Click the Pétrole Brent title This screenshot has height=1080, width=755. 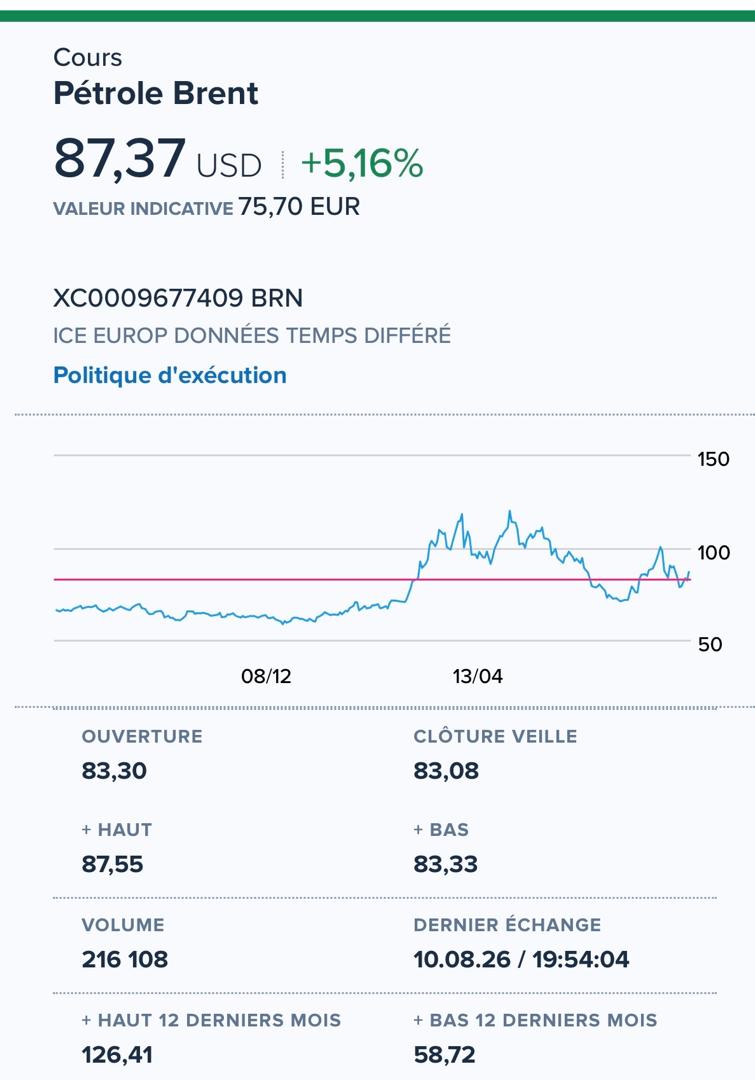tap(156, 93)
